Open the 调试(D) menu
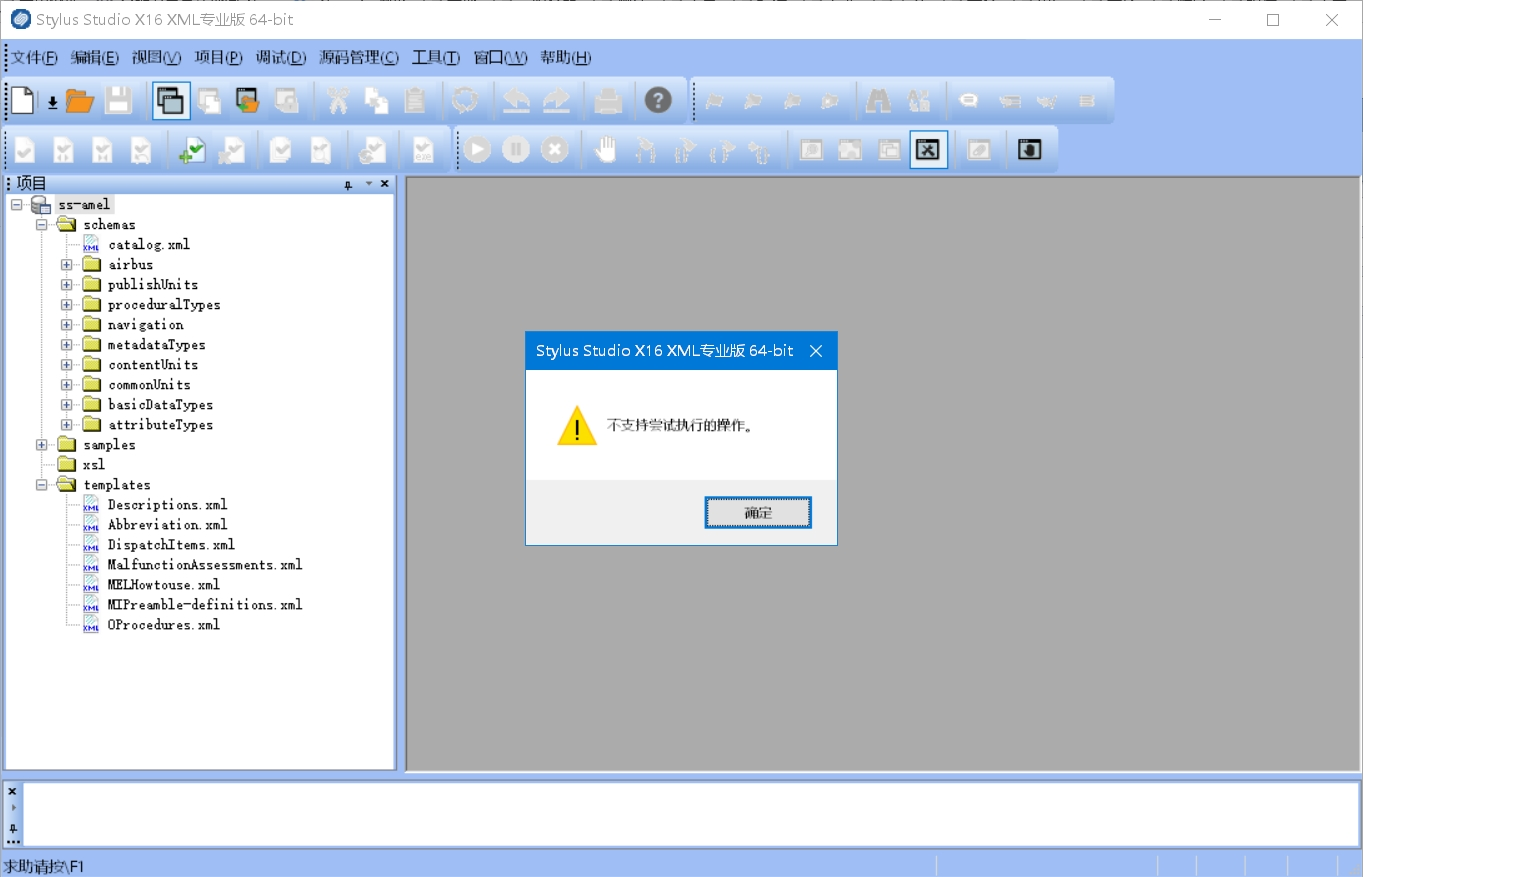The width and height of the screenshot is (1536, 877). [x=280, y=57]
